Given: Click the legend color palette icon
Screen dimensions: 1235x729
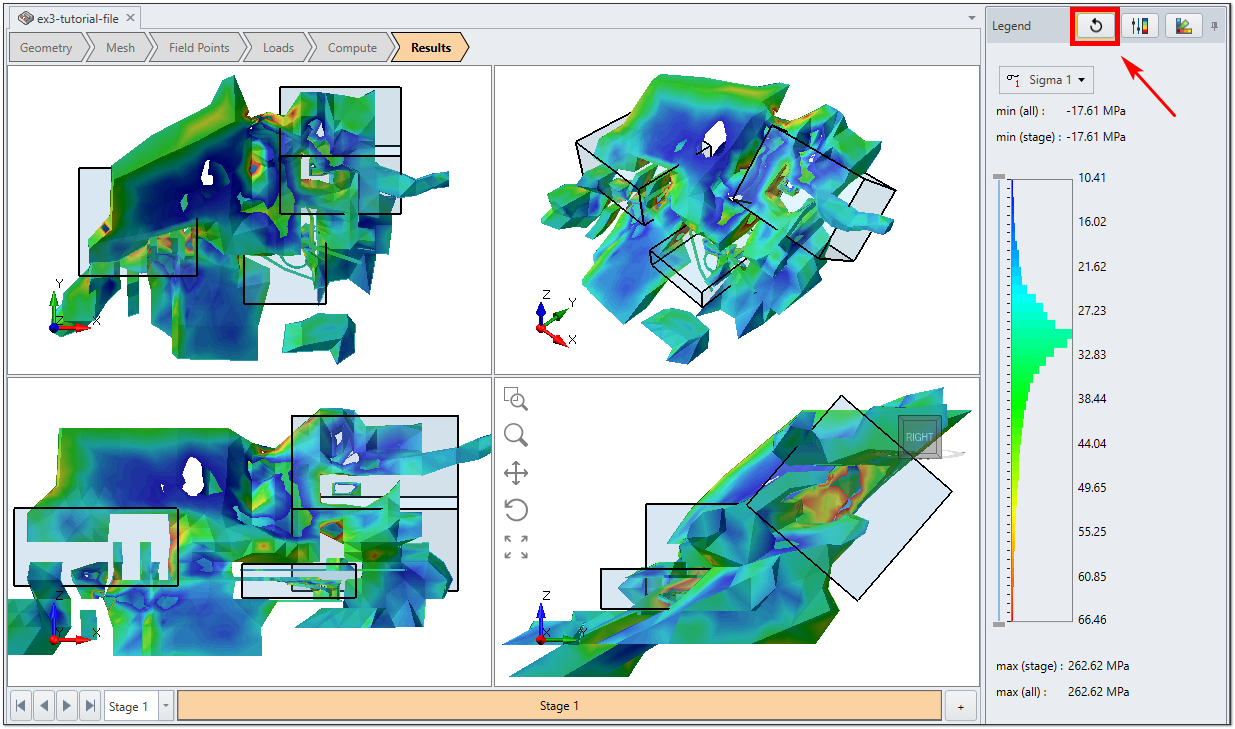Looking at the screenshot, I should 1183,25.
